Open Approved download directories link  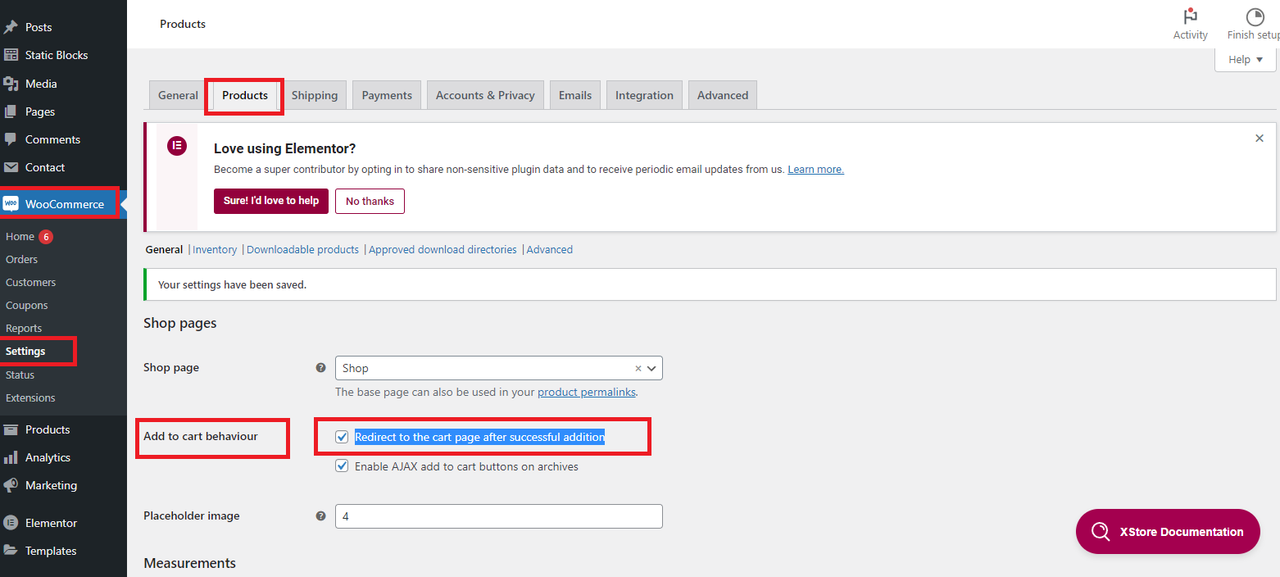click(x=443, y=250)
